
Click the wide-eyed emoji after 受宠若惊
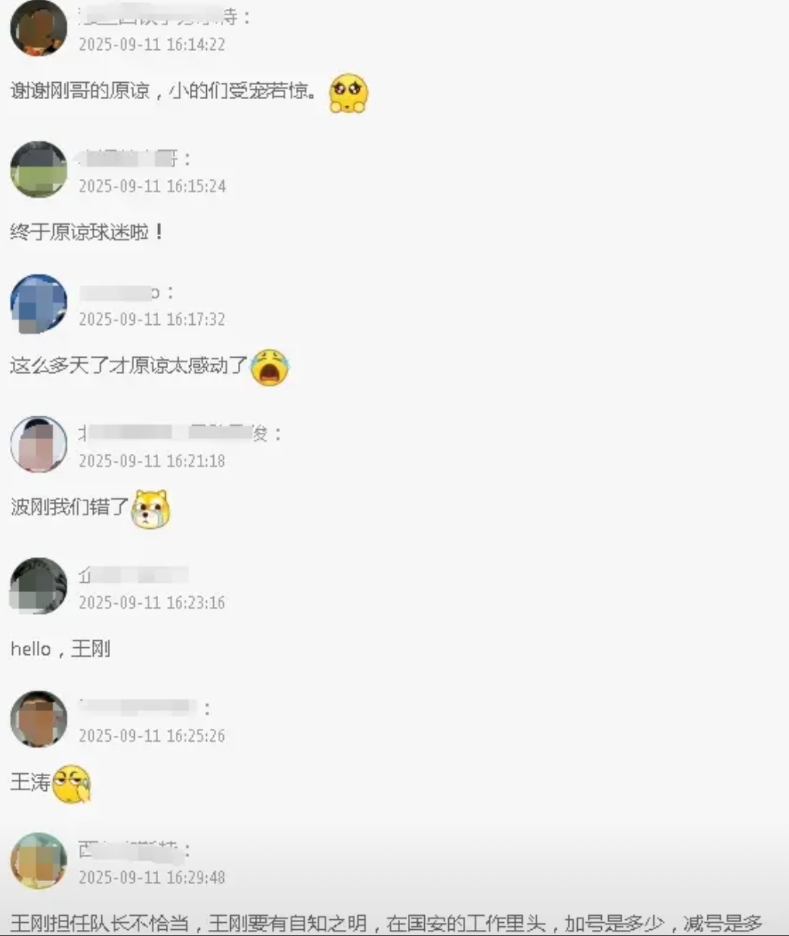(x=349, y=94)
